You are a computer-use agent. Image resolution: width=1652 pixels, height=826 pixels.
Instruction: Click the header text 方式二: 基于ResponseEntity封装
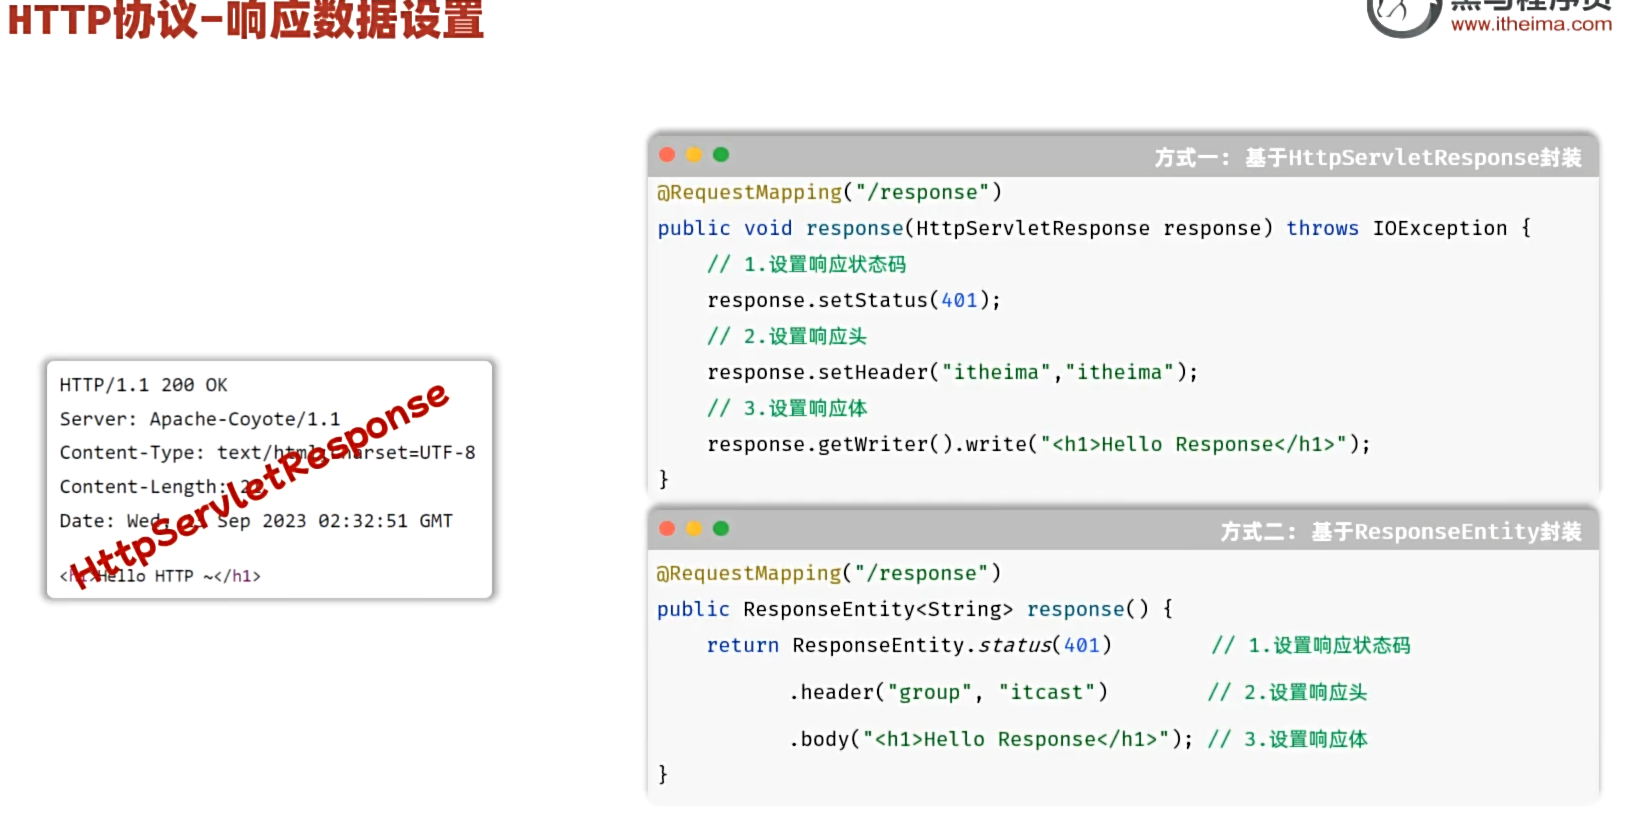[x=1401, y=531]
